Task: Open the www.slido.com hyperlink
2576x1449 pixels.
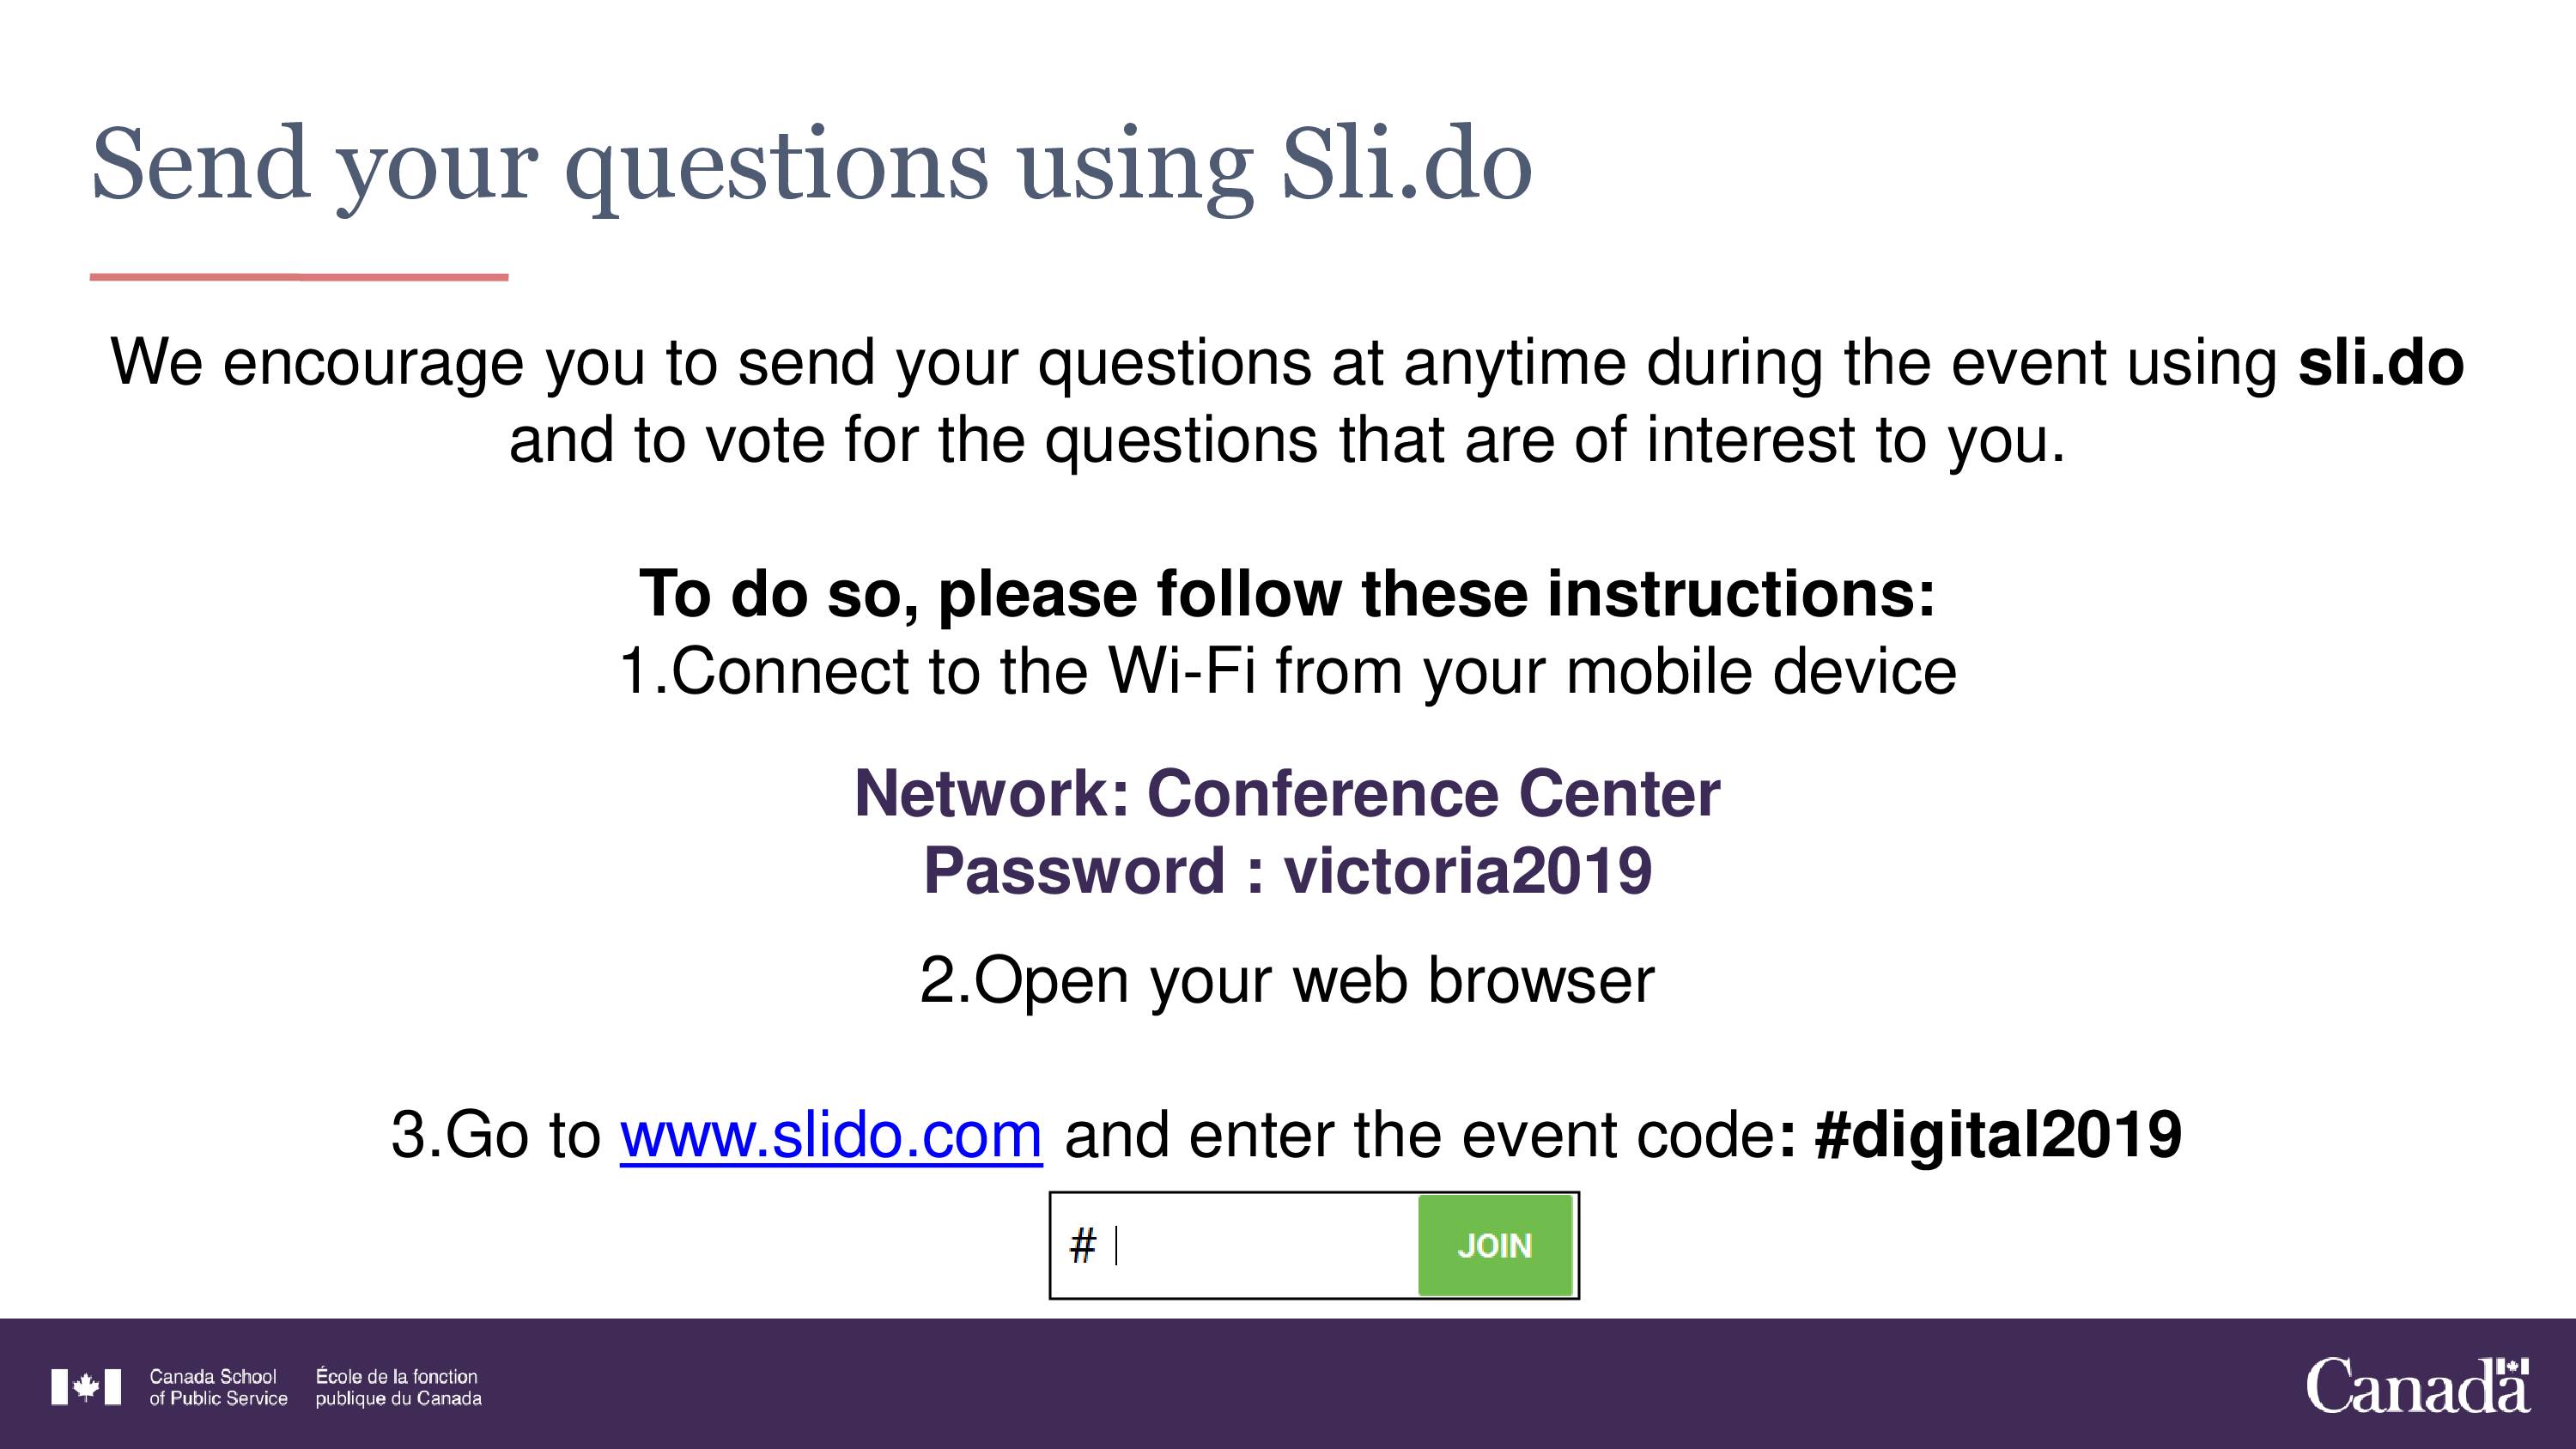Action: (831, 1135)
